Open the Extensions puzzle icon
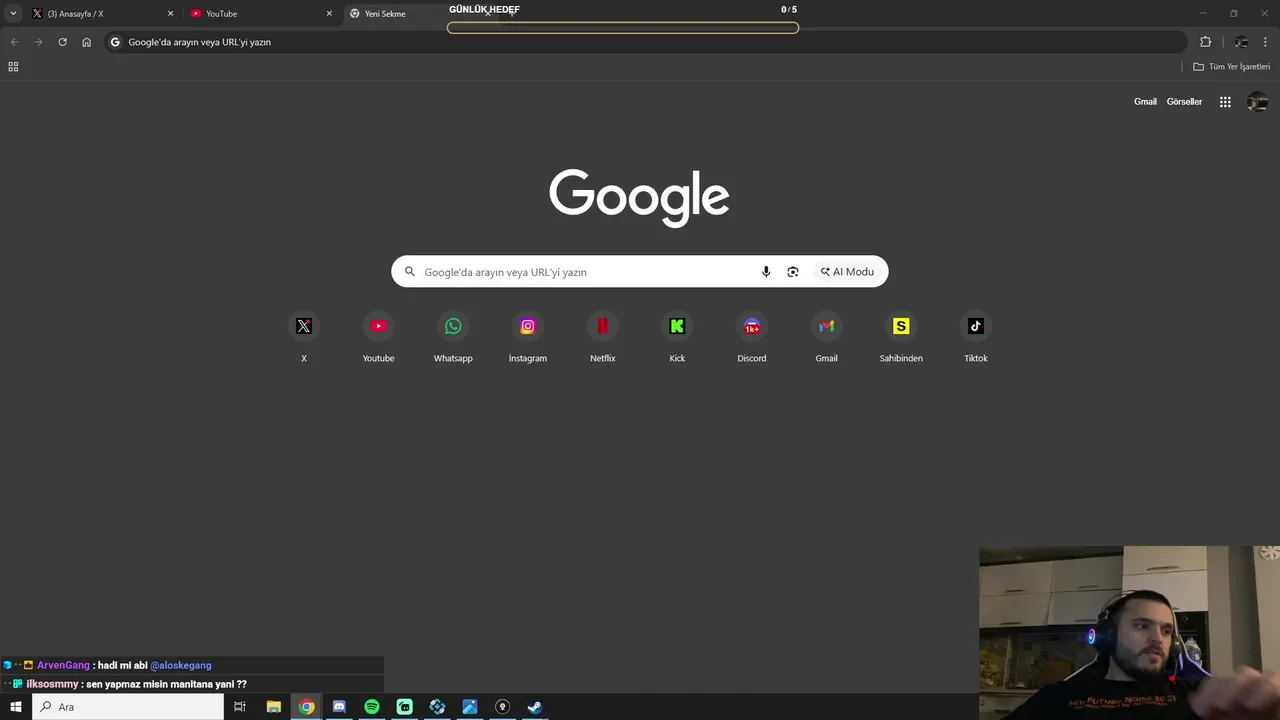 point(1205,42)
